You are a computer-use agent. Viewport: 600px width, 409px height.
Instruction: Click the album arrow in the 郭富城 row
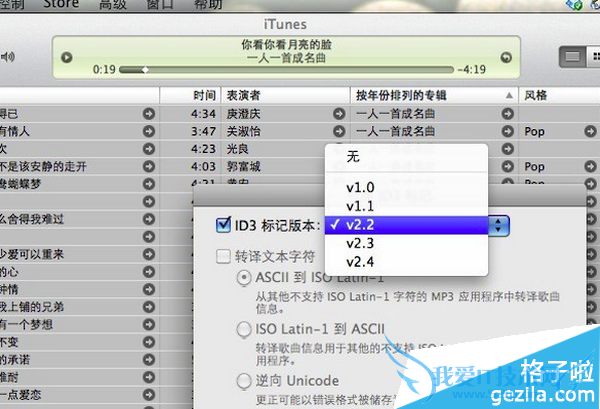[507, 166]
